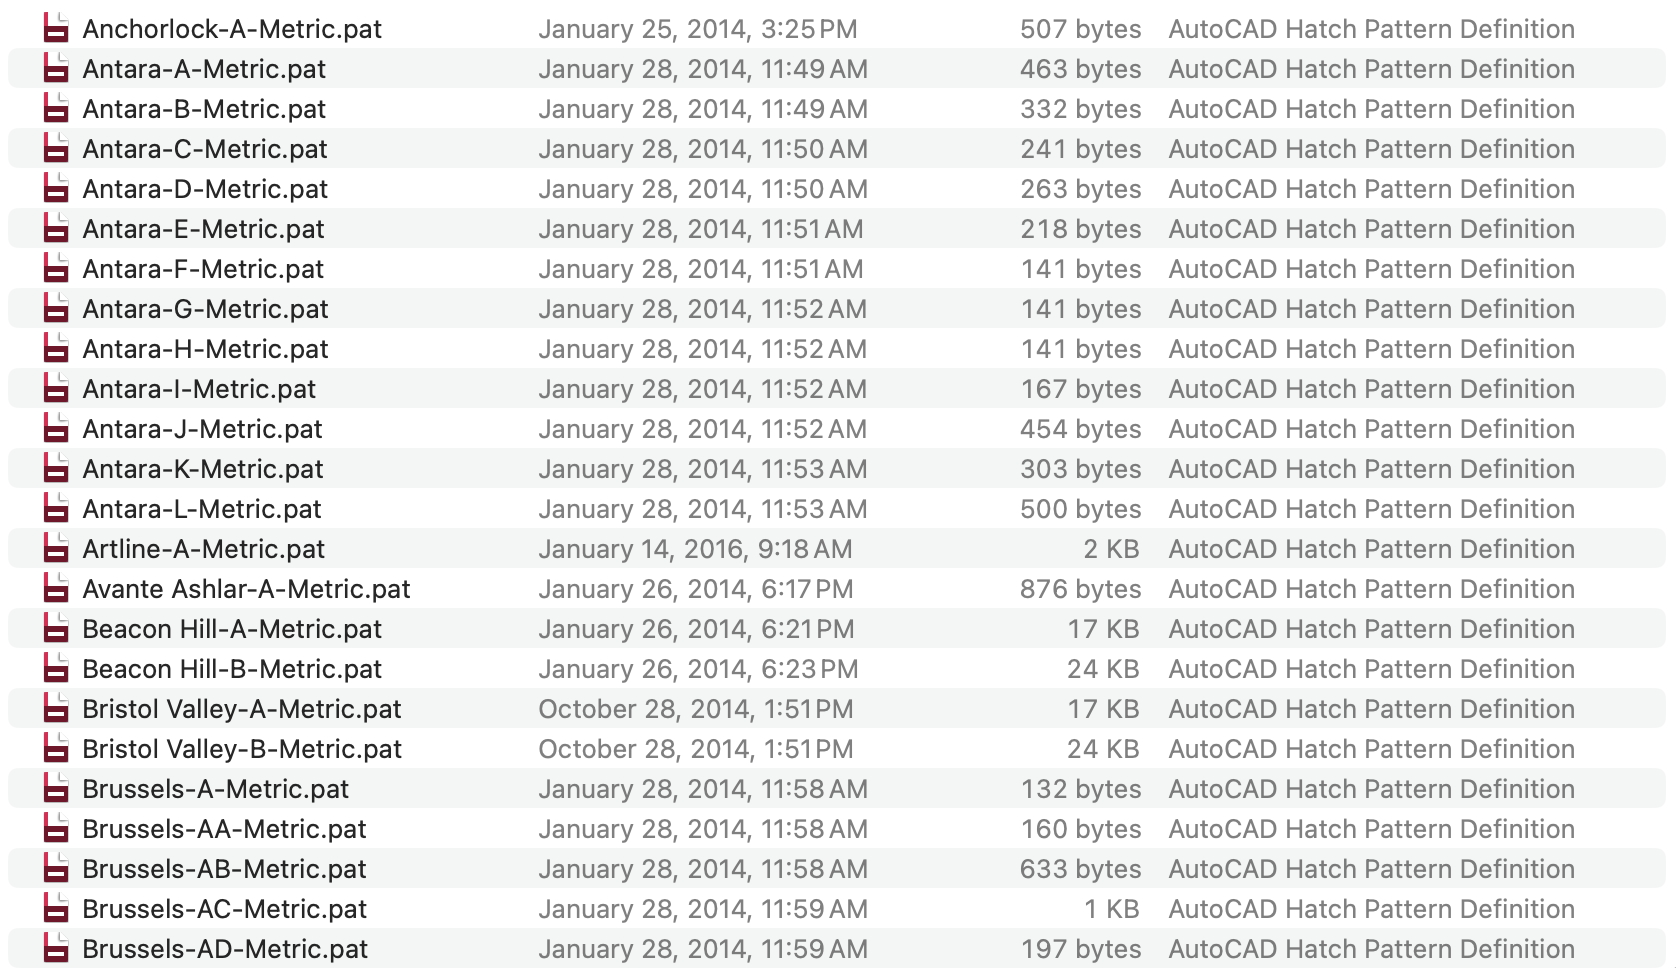Viewport: 1676px width, 968px height.
Task: Click the date January 14, 2016, 9:18 AM
Action: point(695,549)
